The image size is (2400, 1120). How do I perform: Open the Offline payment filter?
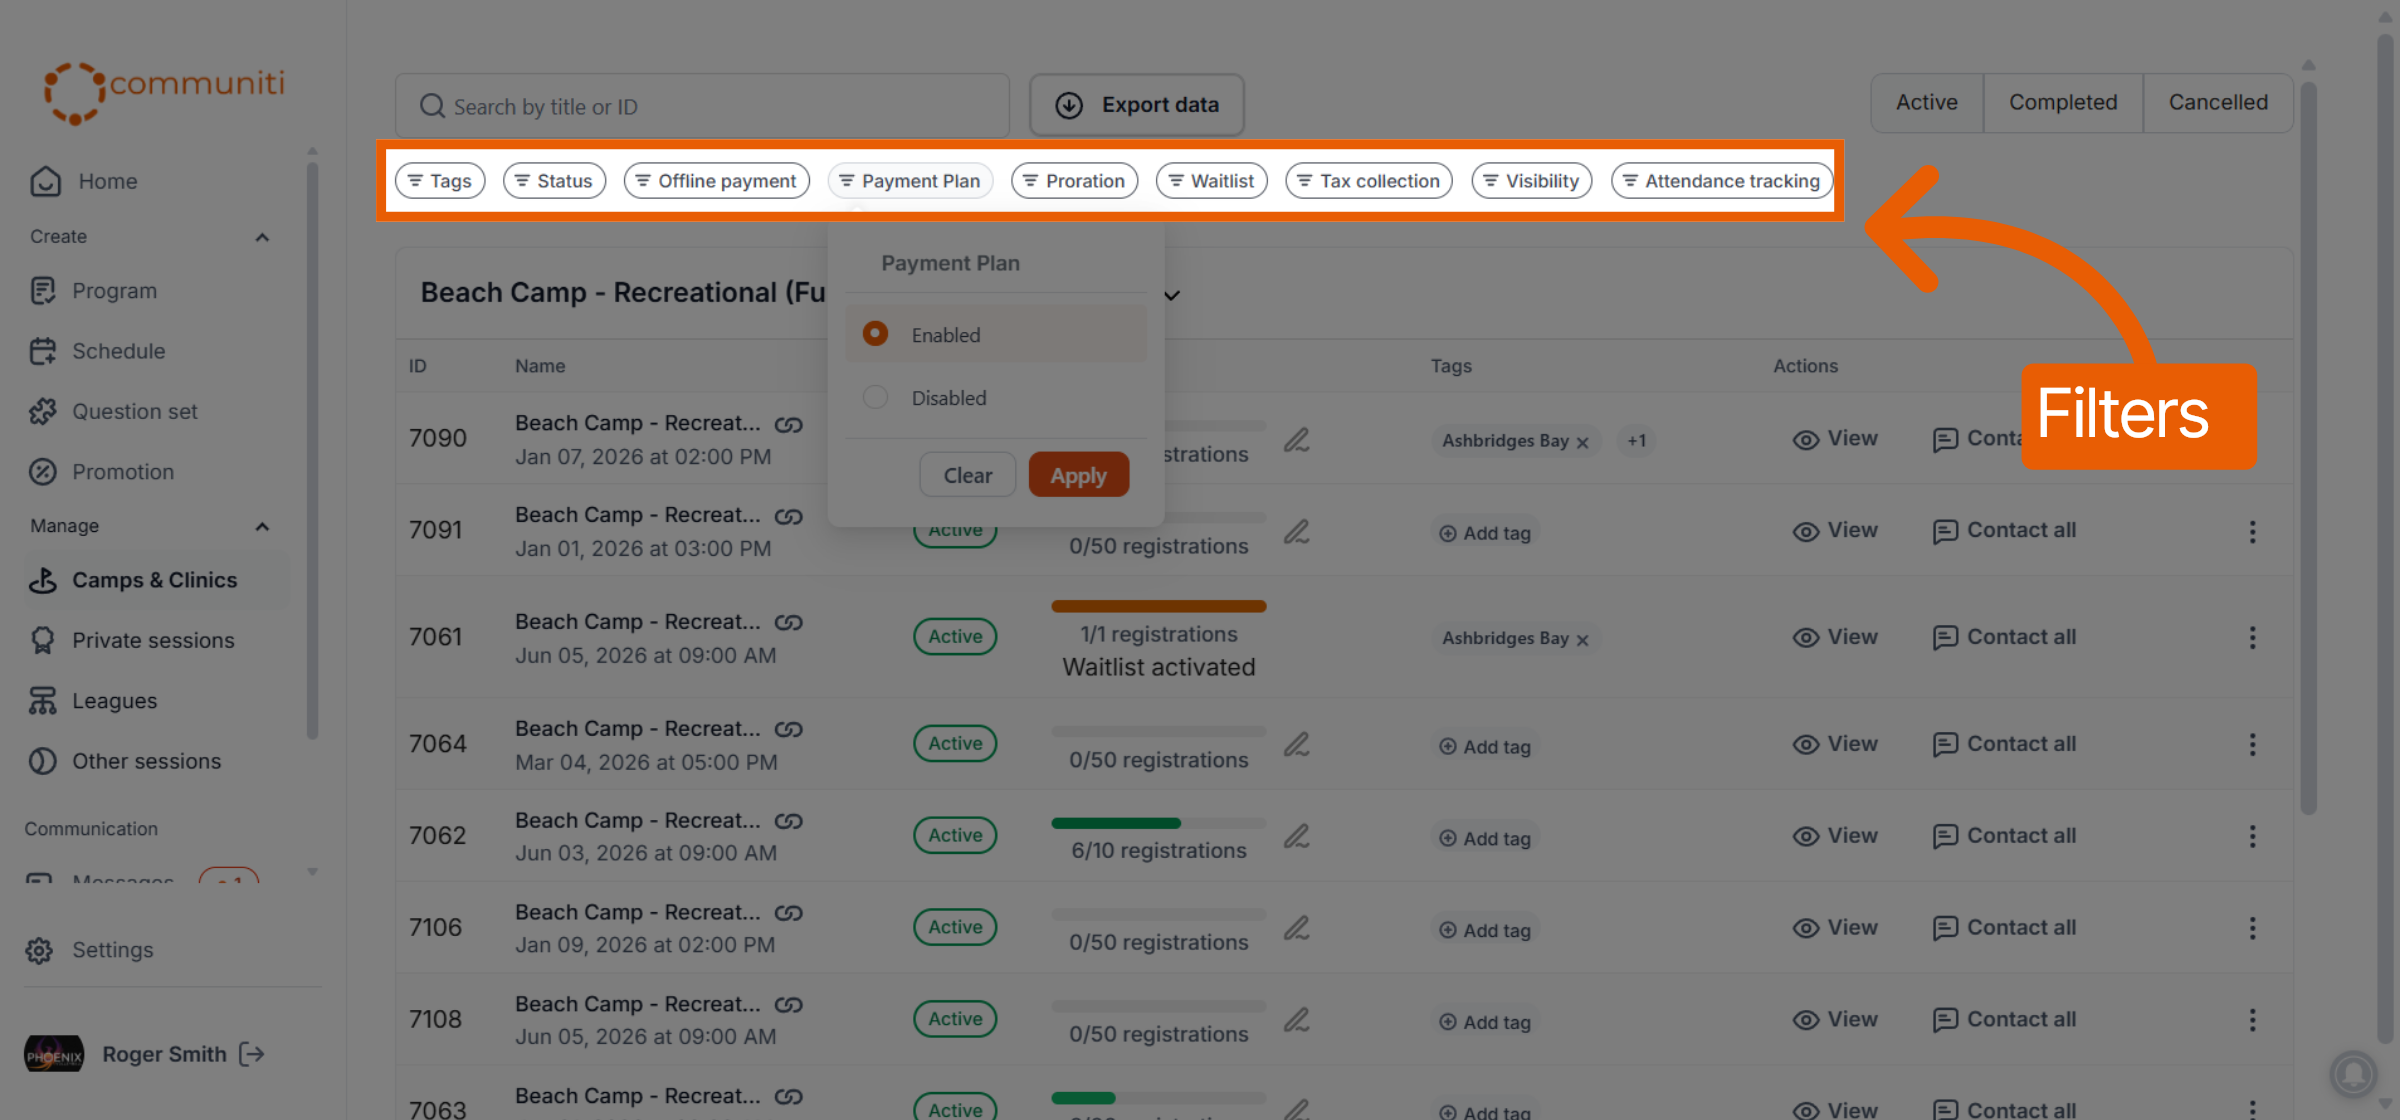tap(716, 181)
